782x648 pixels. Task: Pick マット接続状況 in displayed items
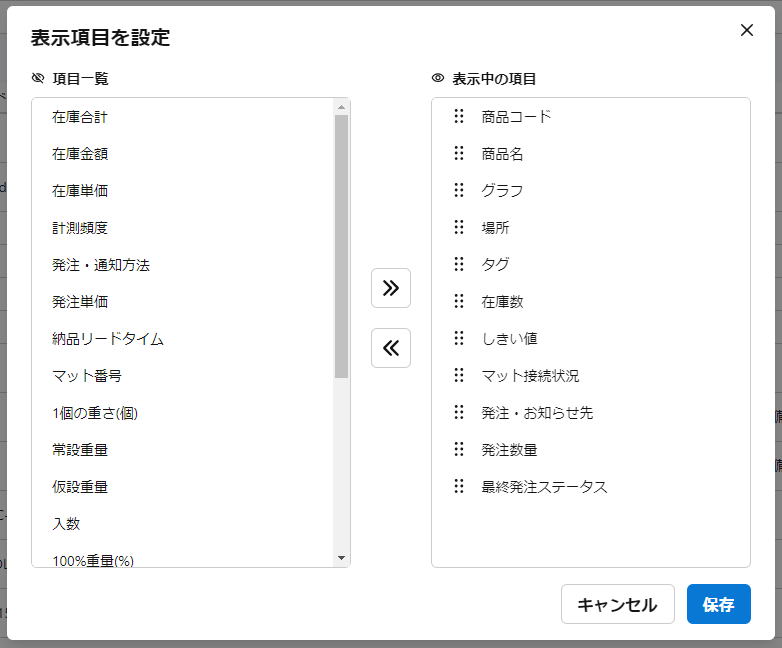(x=530, y=376)
